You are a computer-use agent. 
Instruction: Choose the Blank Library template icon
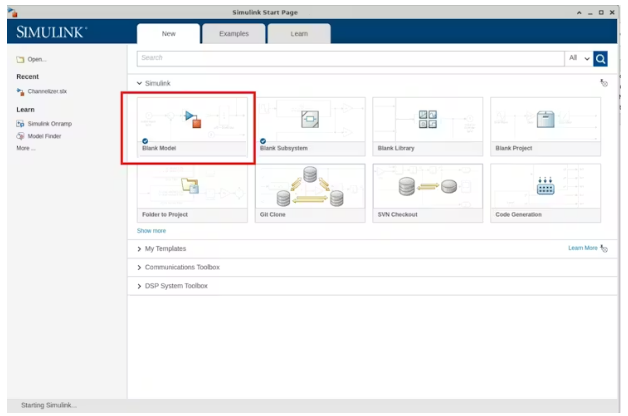[427, 120]
